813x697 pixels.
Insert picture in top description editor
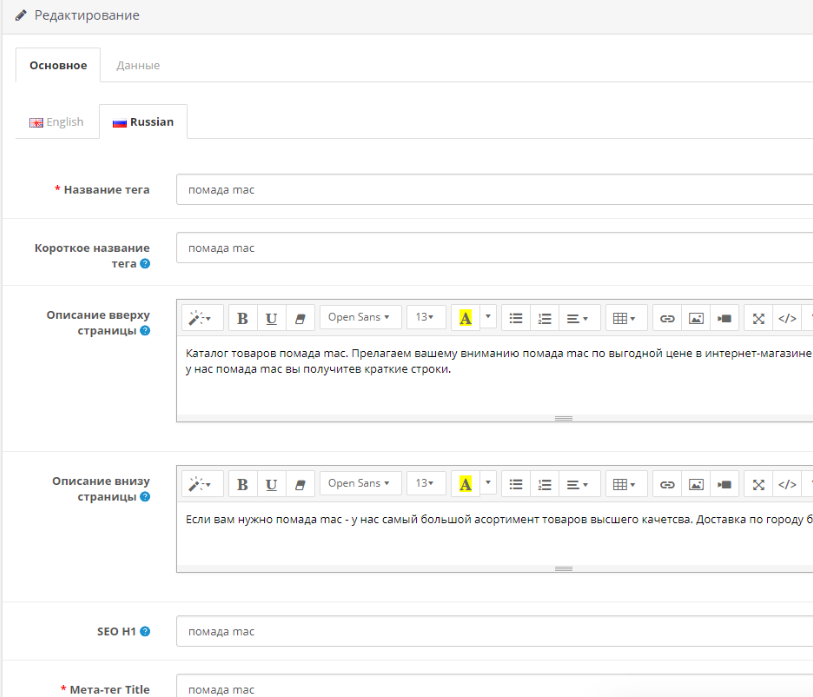(x=696, y=318)
